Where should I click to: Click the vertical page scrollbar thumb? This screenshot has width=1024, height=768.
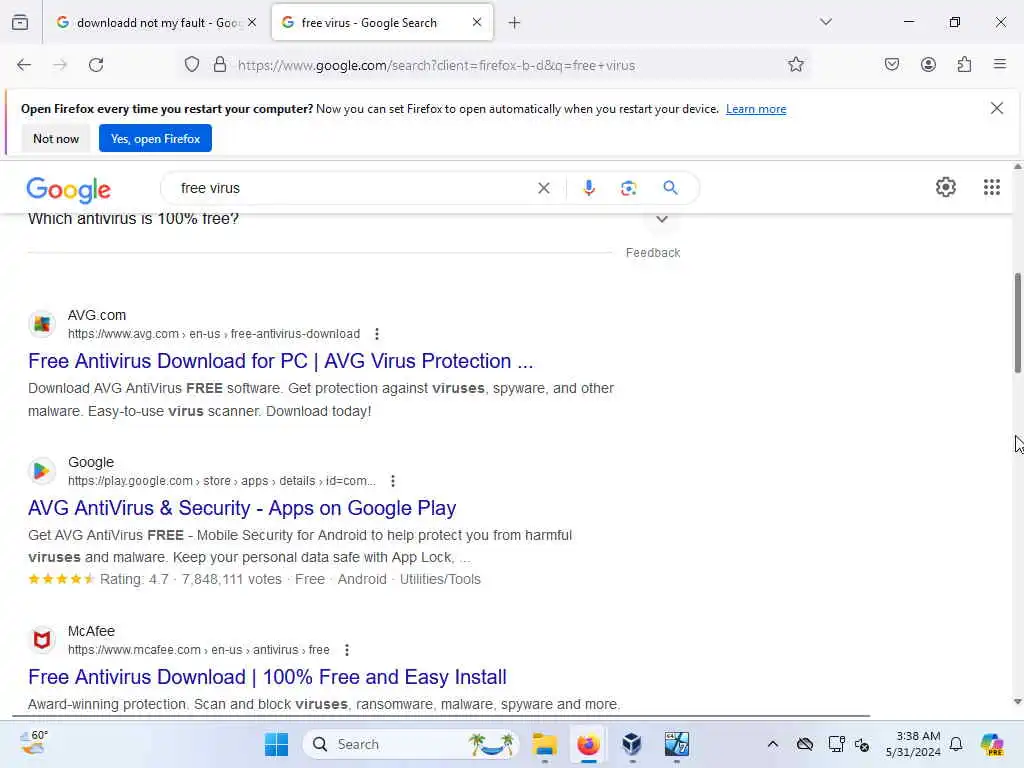(1017, 323)
